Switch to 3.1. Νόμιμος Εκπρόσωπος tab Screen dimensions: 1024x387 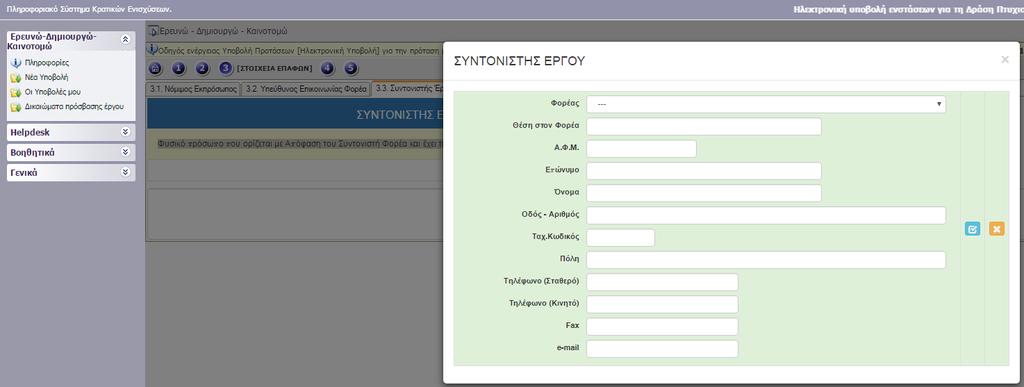(193, 89)
